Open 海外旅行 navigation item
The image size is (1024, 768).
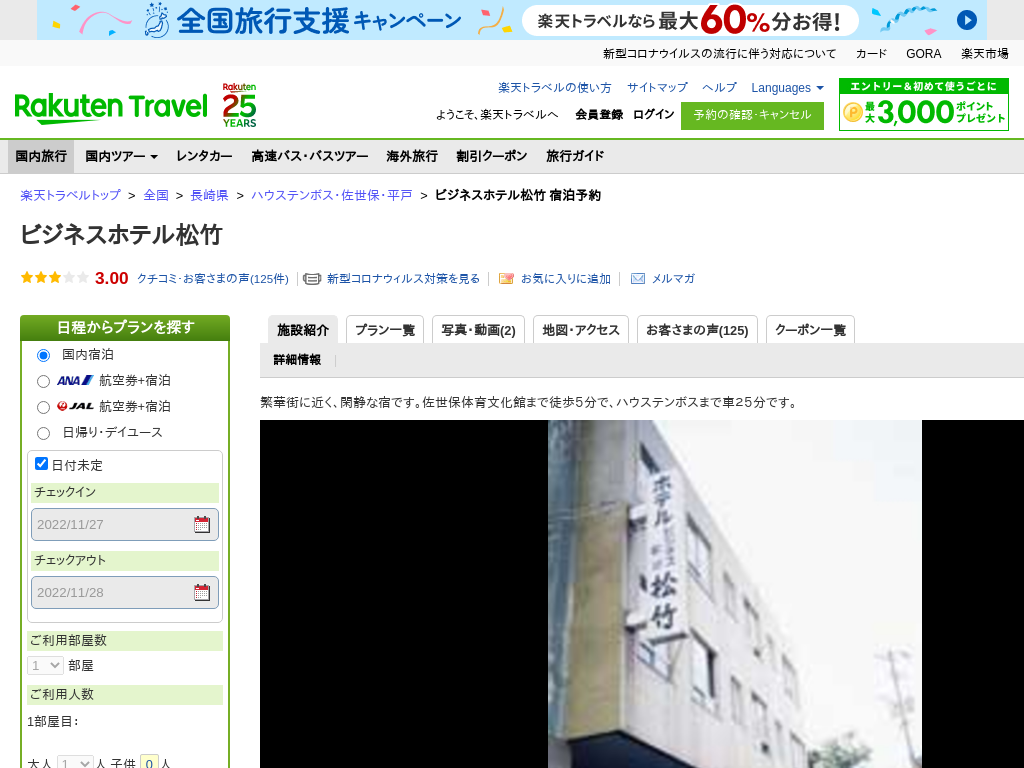(412, 156)
